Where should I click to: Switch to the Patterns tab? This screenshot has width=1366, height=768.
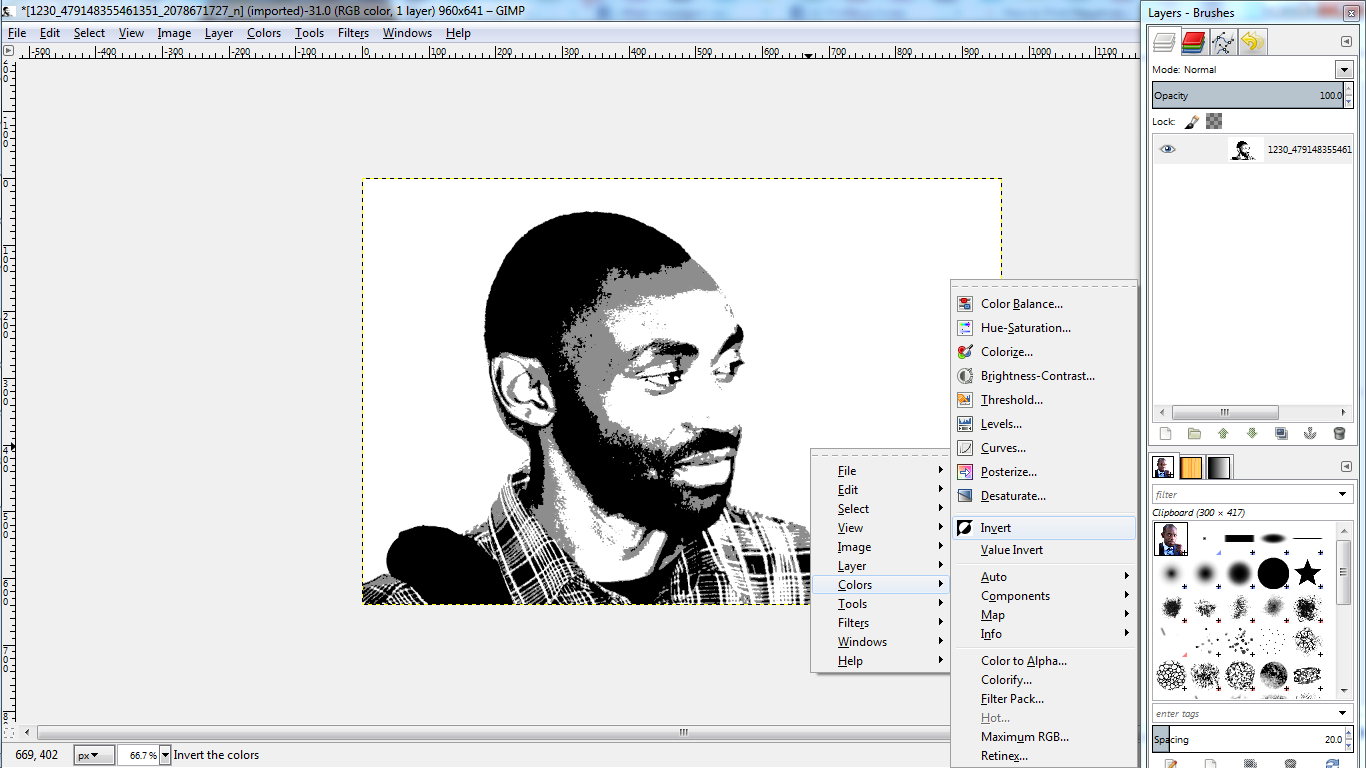(1192, 467)
